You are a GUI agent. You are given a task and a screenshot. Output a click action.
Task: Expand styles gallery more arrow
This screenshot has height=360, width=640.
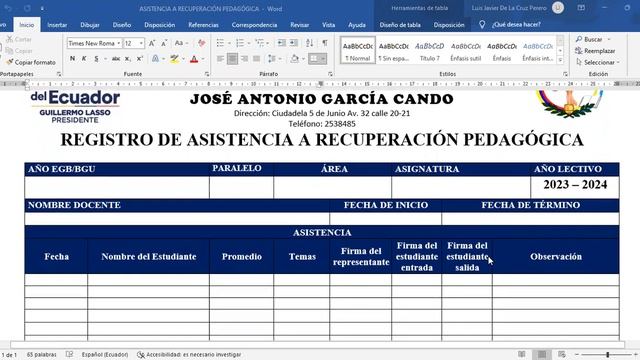click(560, 60)
